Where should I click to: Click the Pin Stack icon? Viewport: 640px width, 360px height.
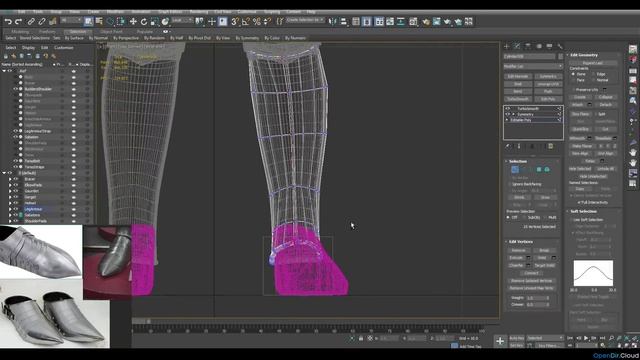508,146
